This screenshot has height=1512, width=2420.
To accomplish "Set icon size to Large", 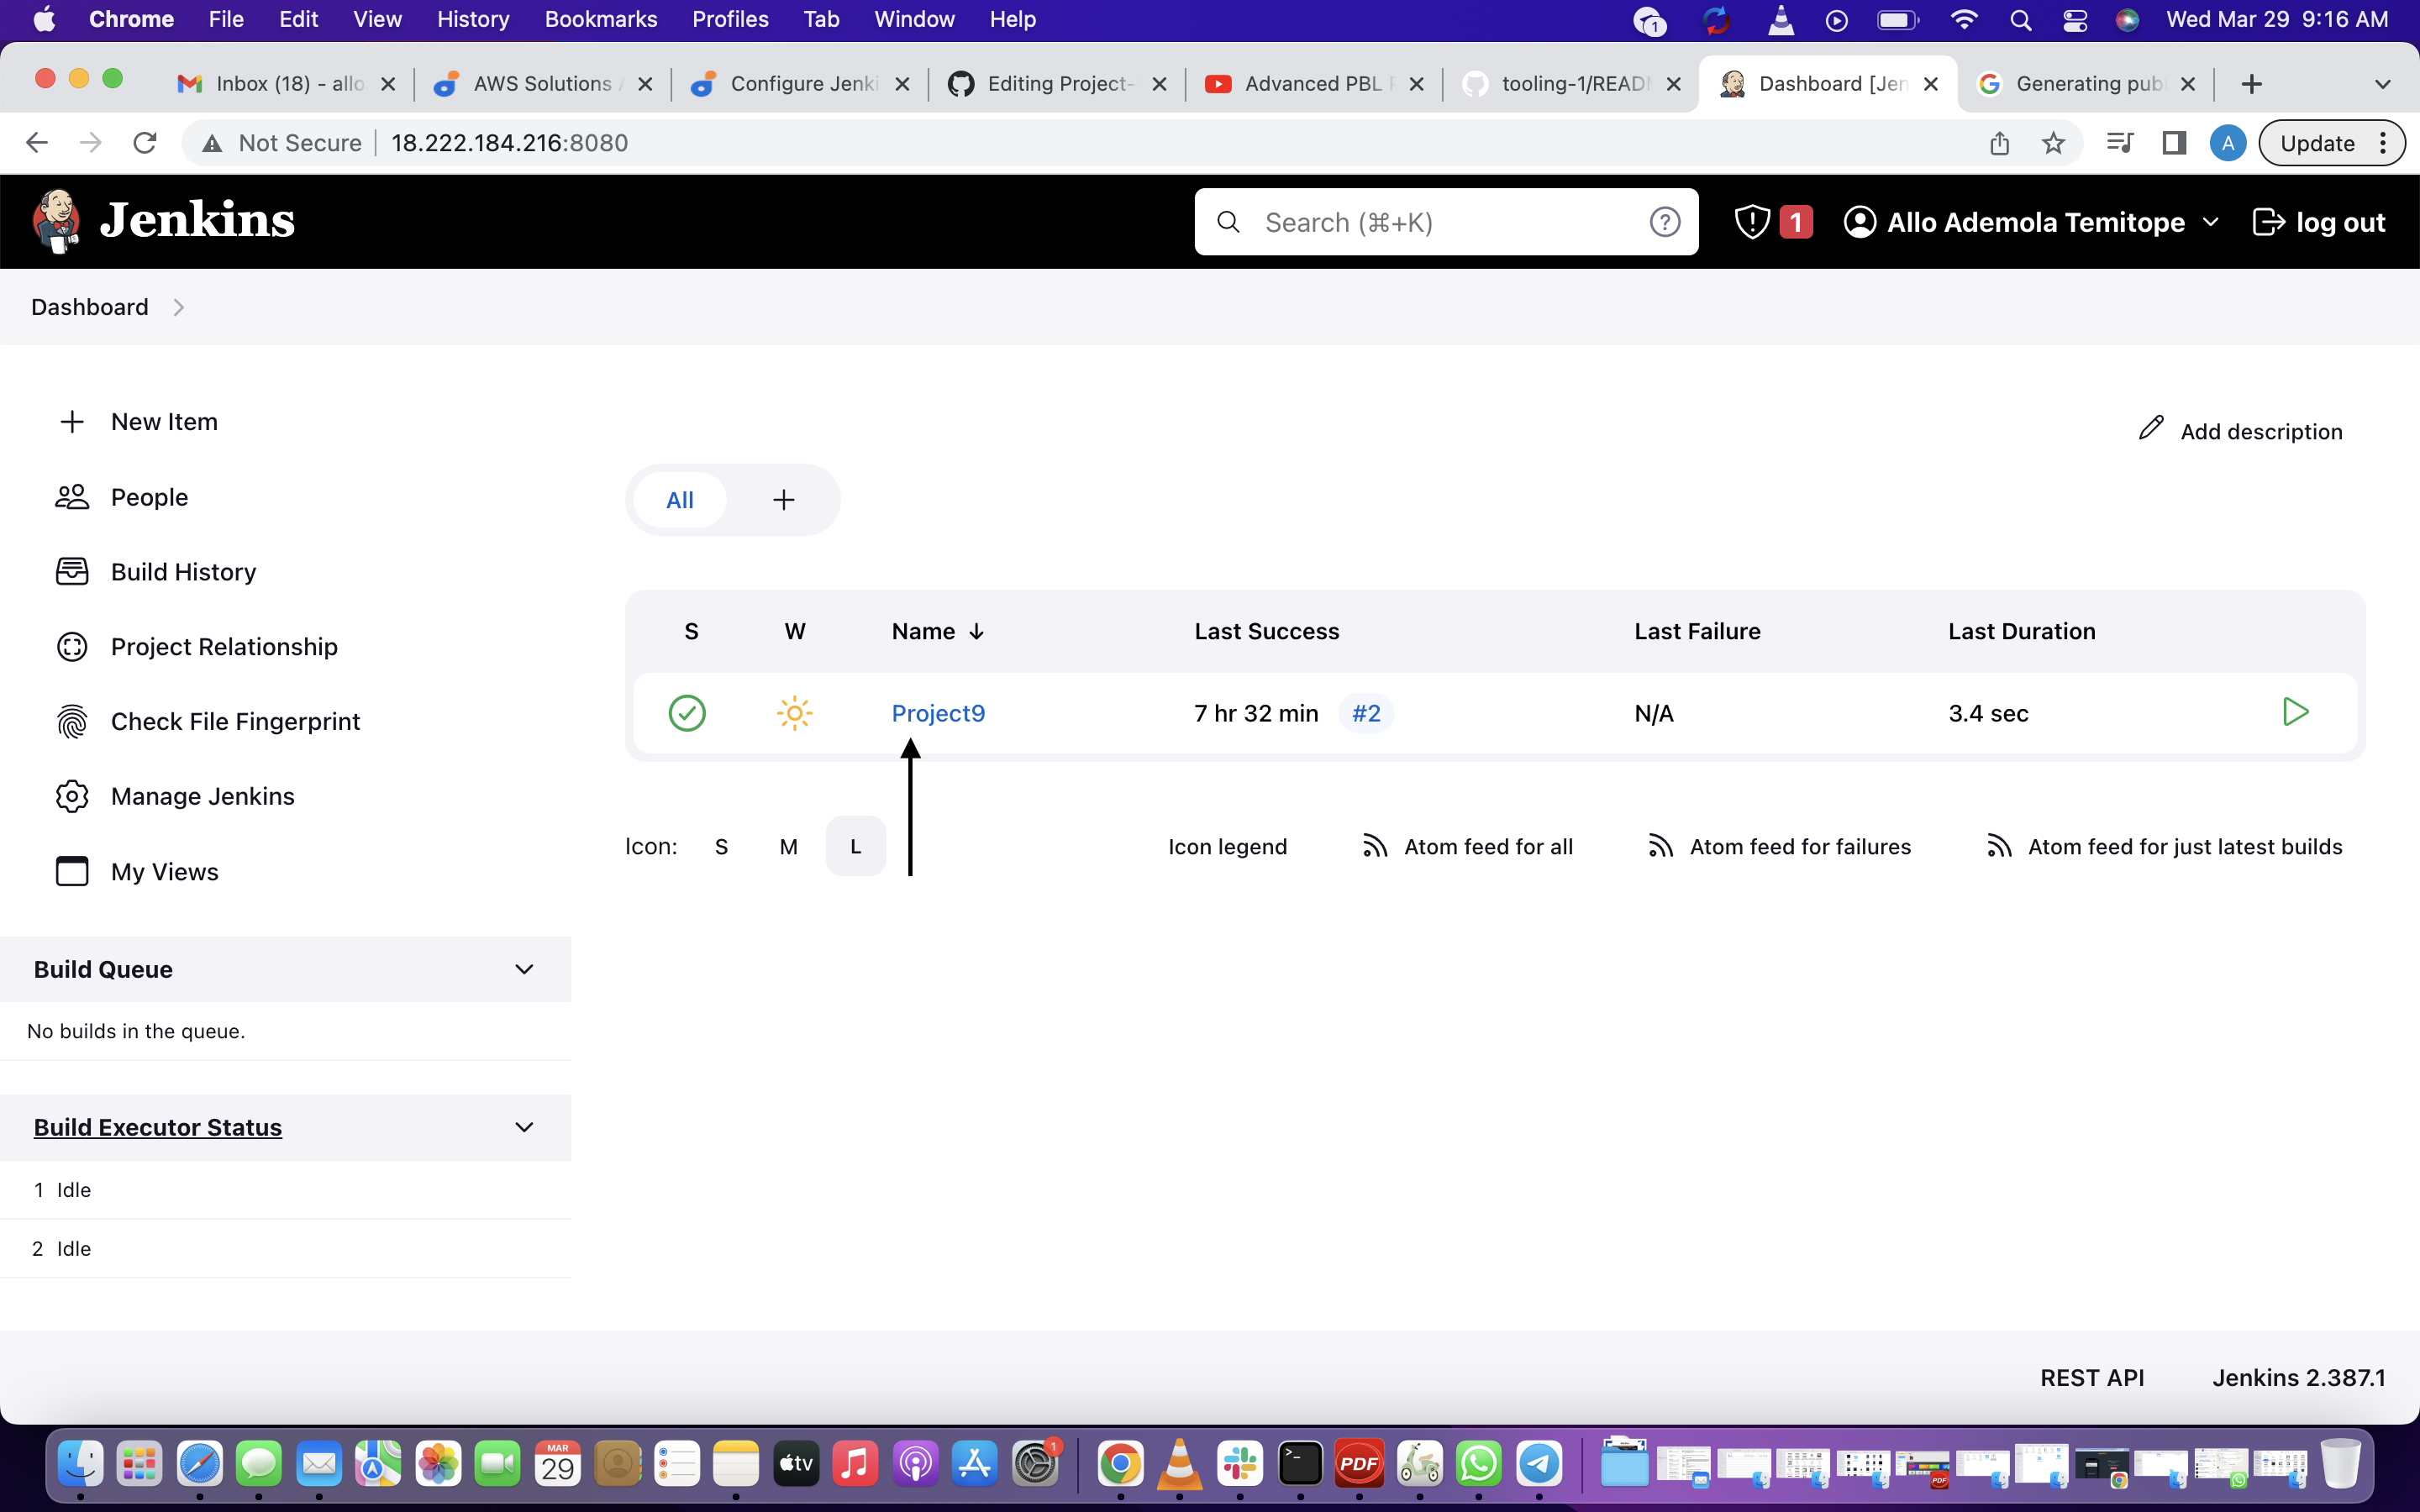I will (x=855, y=847).
